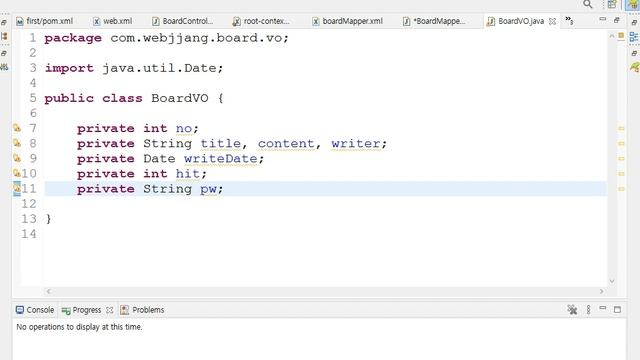Viewport: 640px width, 360px height.
Task: Click the 'writer' field on line 8
Action: point(356,144)
